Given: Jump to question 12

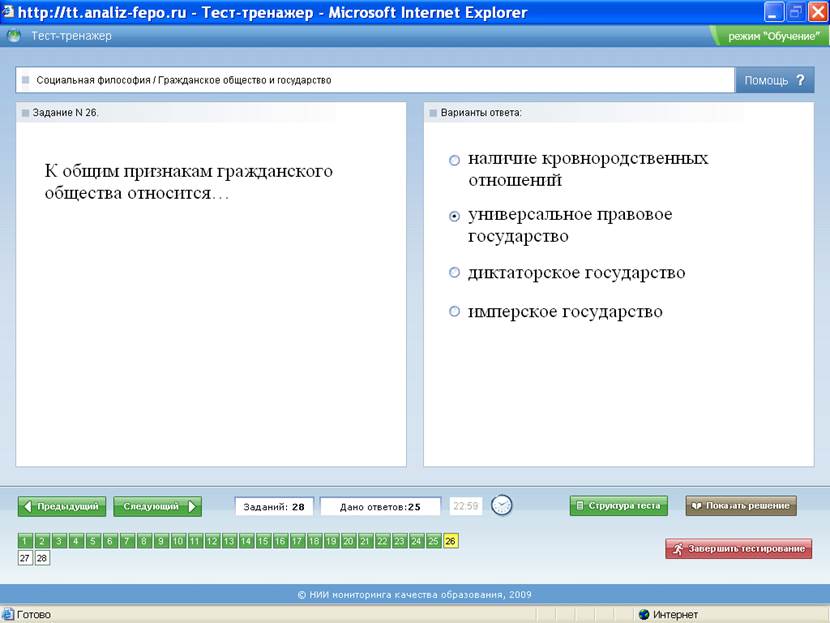Looking at the screenshot, I should click(212, 541).
